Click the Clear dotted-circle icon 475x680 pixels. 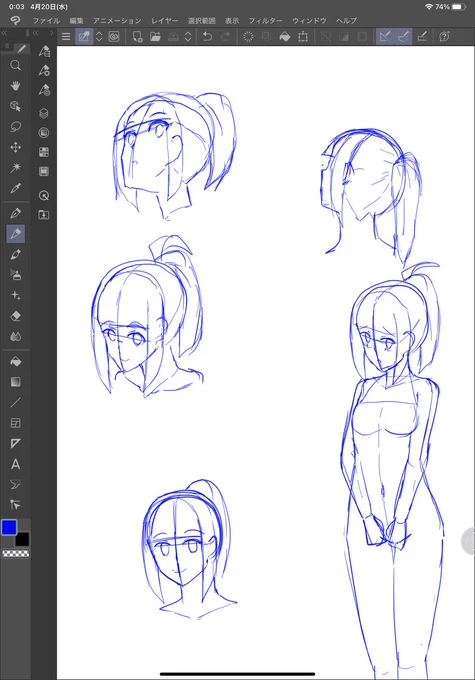pyautogui.click(x=248, y=36)
